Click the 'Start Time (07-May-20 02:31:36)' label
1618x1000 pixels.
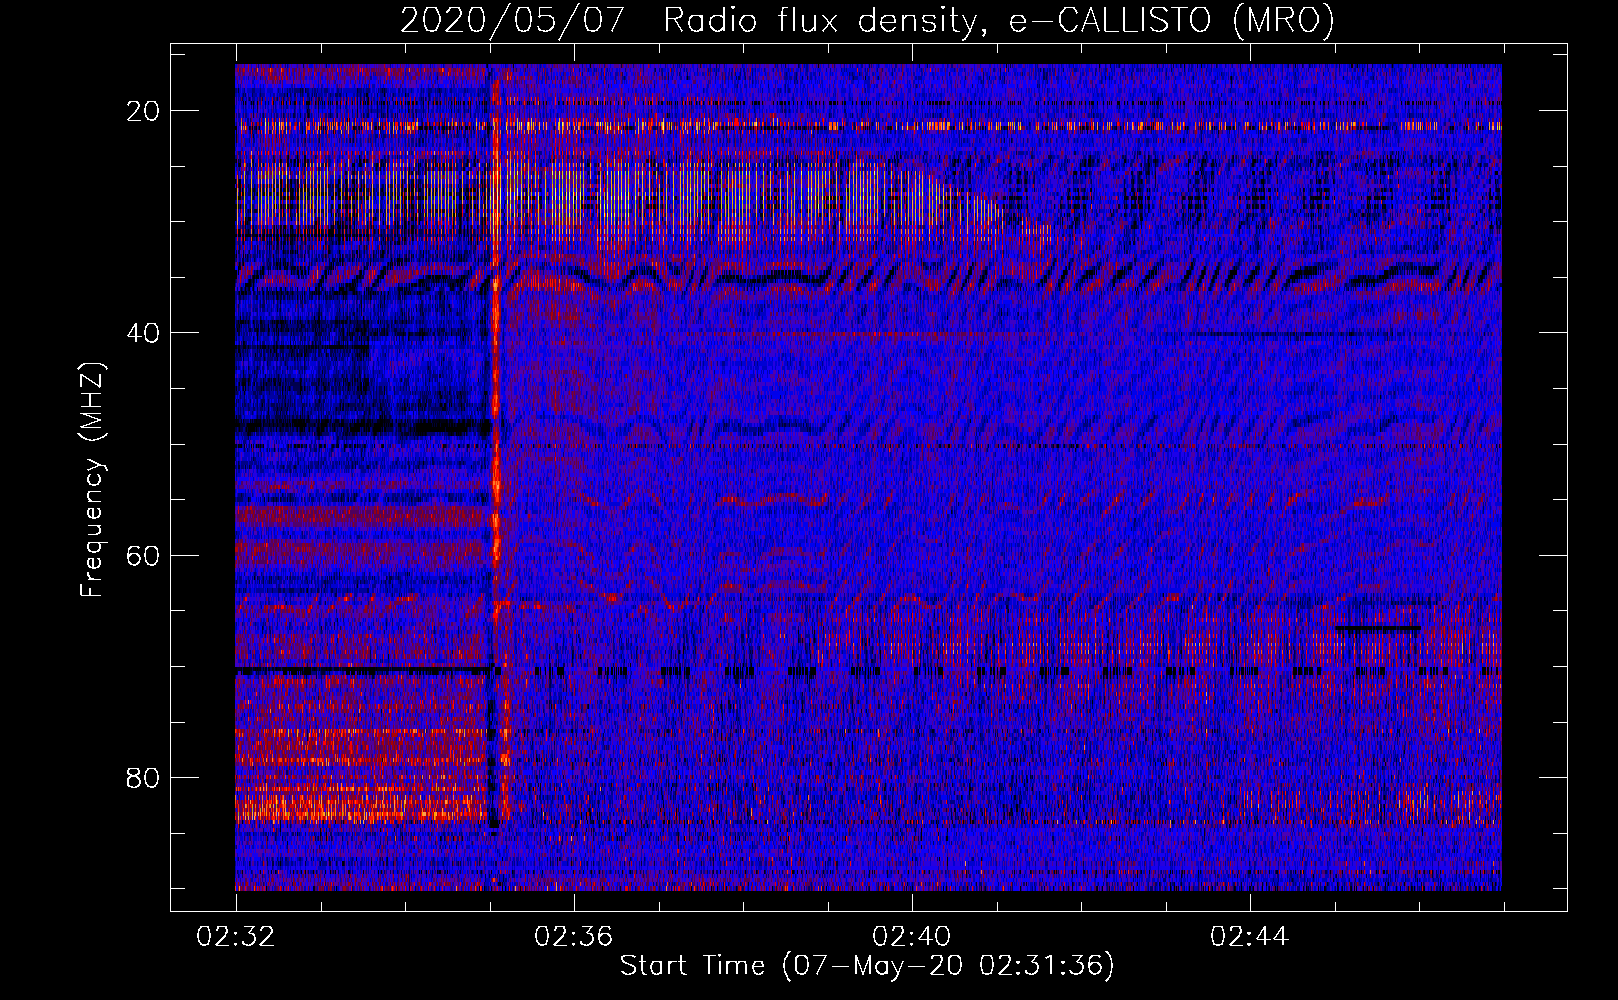click(x=867, y=966)
